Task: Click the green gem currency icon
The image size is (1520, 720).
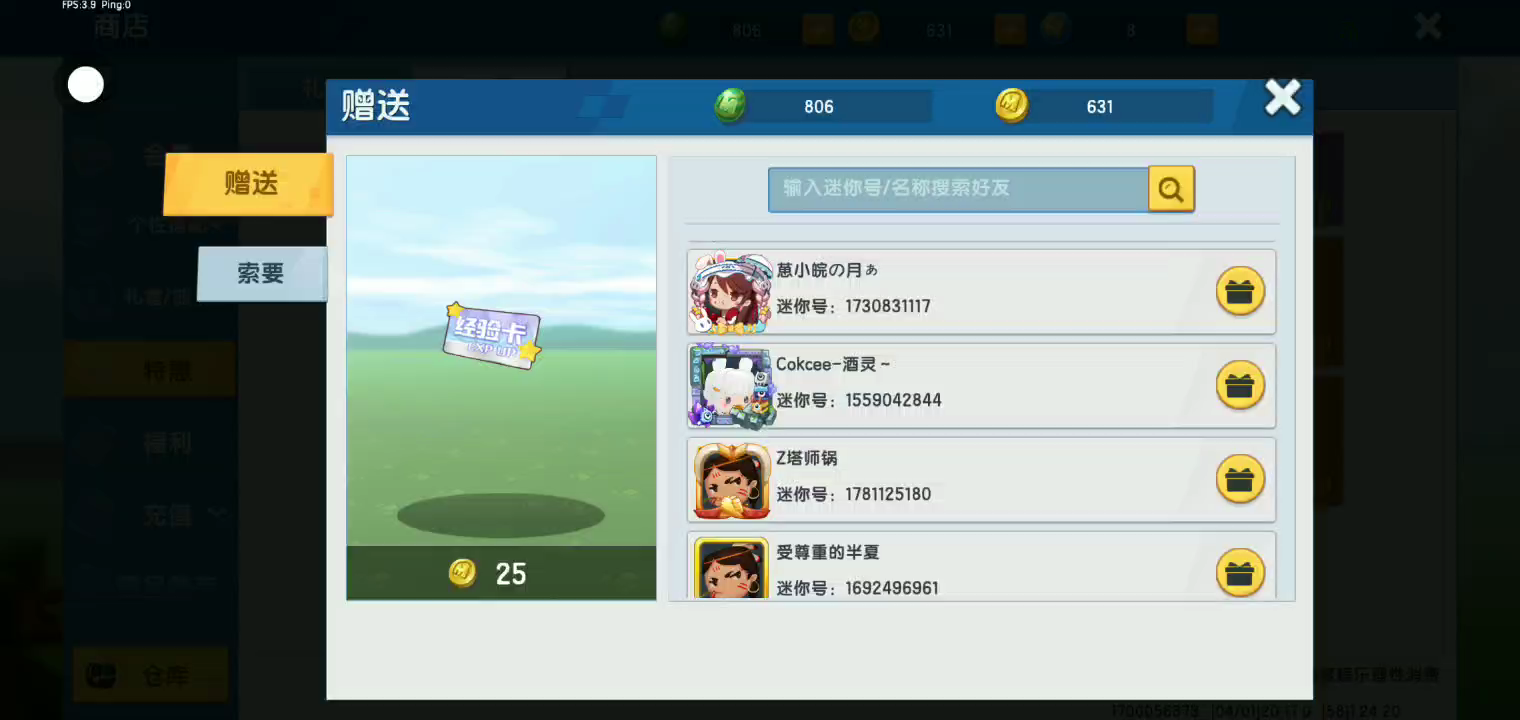Action: pos(731,106)
